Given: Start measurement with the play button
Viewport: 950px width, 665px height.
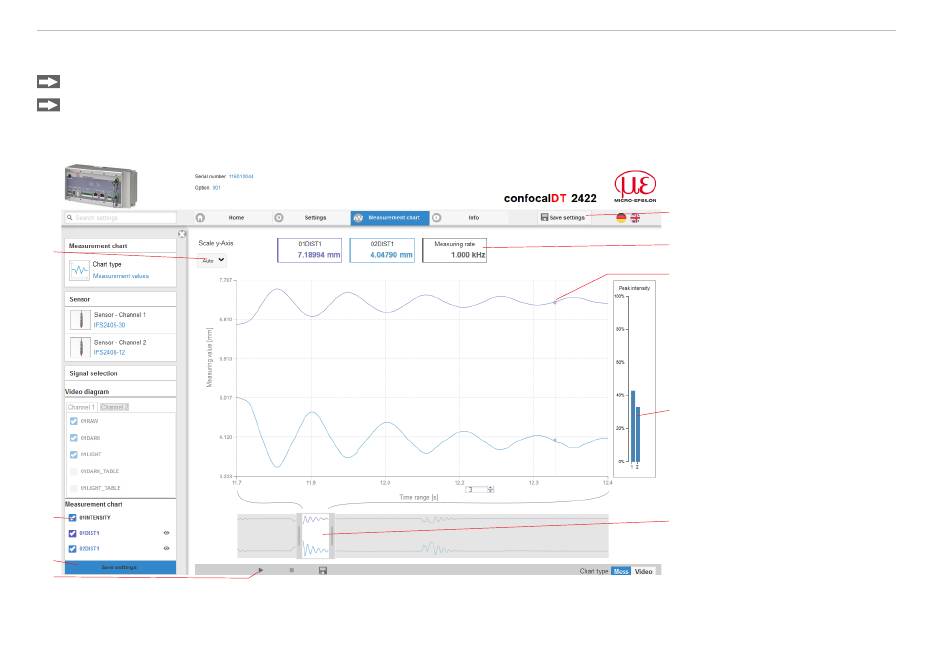Looking at the screenshot, I should pyautogui.click(x=261, y=571).
